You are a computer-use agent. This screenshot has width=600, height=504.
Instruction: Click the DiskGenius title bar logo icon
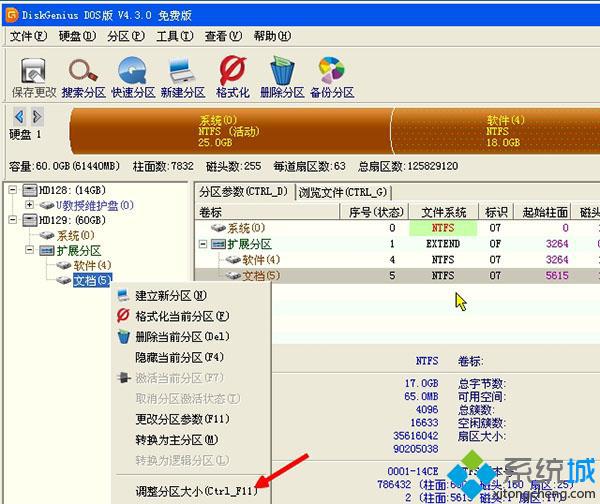[11, 15]
